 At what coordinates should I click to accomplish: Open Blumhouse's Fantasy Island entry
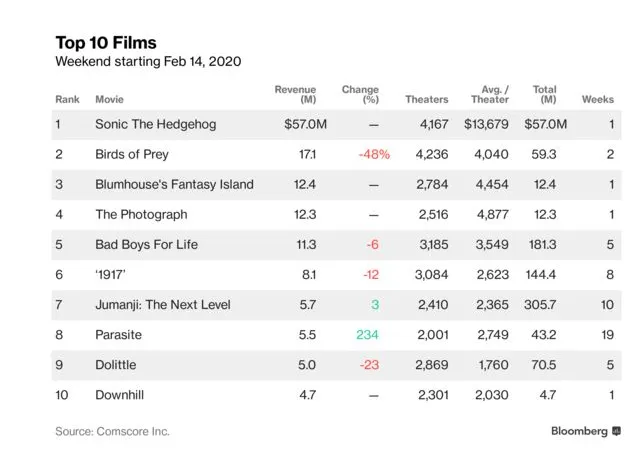[x=174, y=184]
